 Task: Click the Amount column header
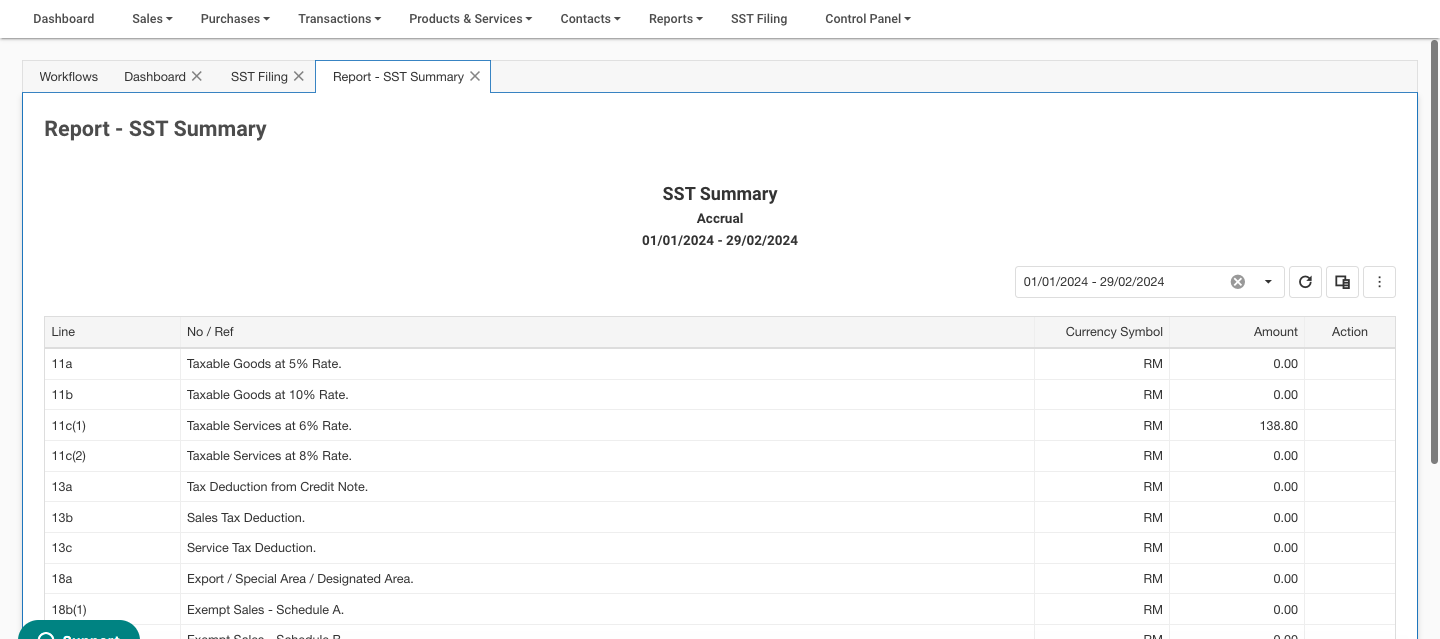pos(1275,332)
